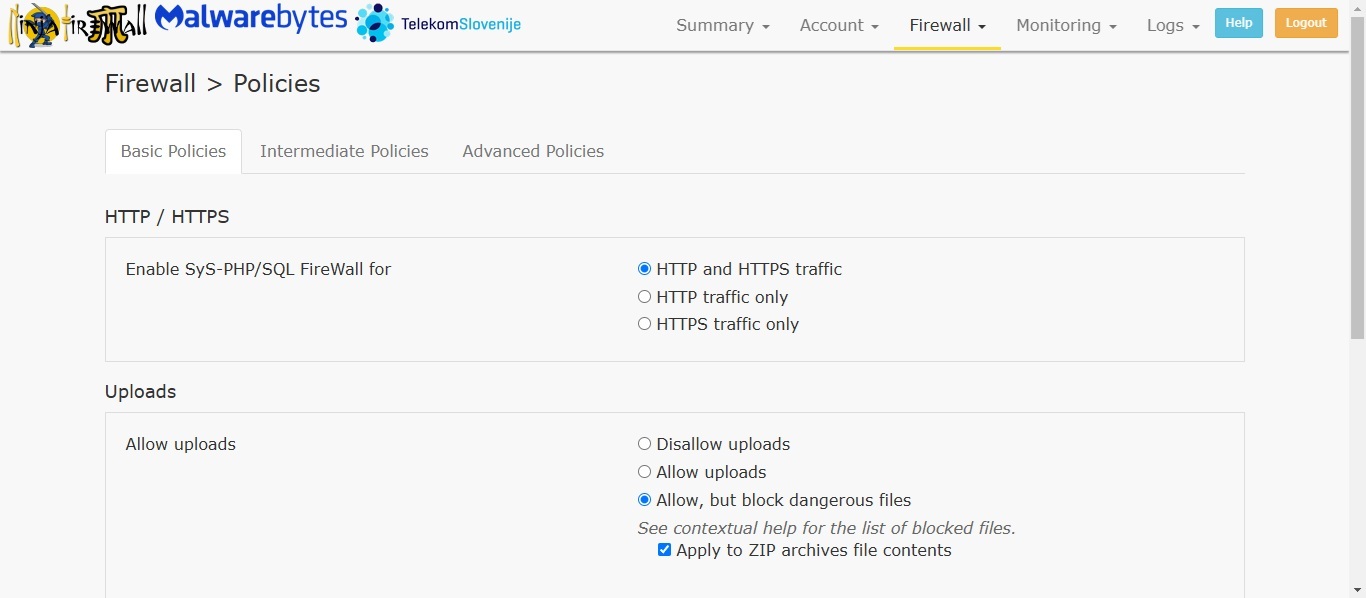Open the Firewall dropdown menu

pyautogui.click(x=947, y=26)
